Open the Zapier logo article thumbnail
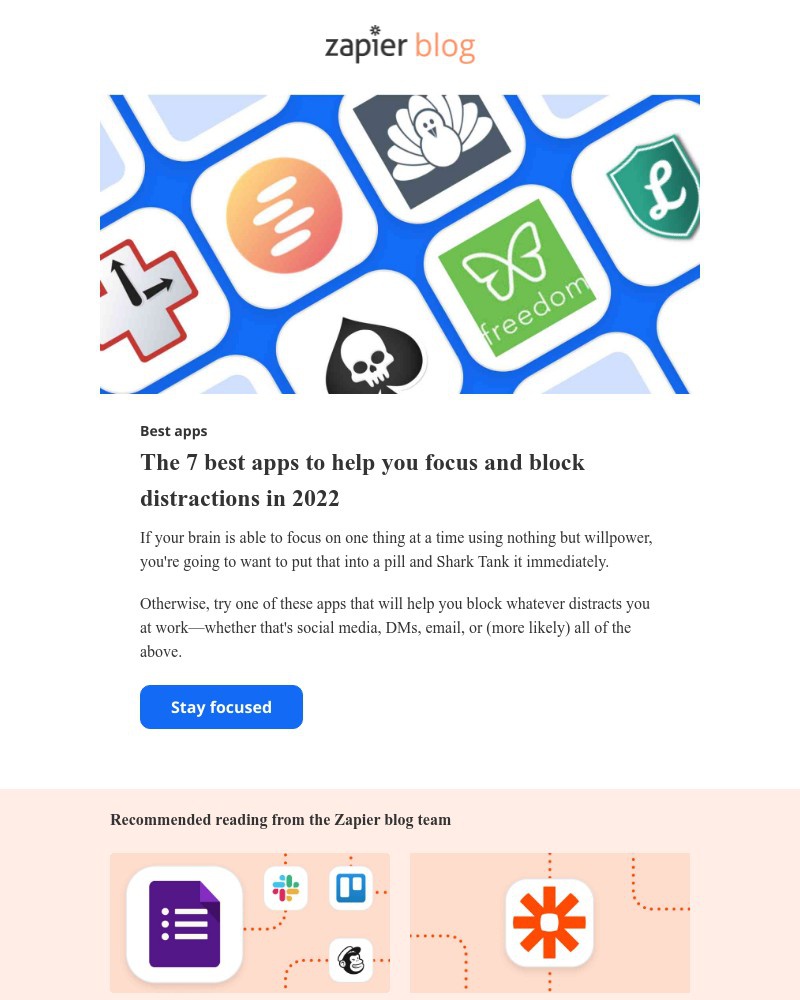The image size is (800, 1000). point(550,922)
